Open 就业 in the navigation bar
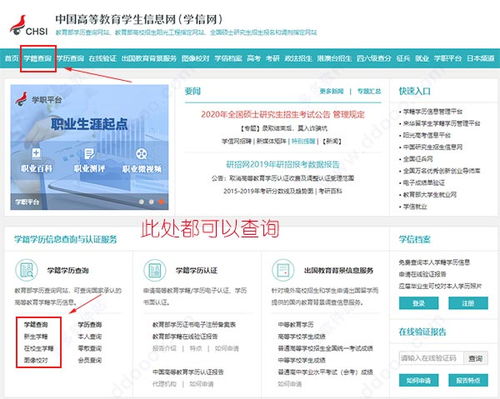The image size is (500, 399). 422,58
